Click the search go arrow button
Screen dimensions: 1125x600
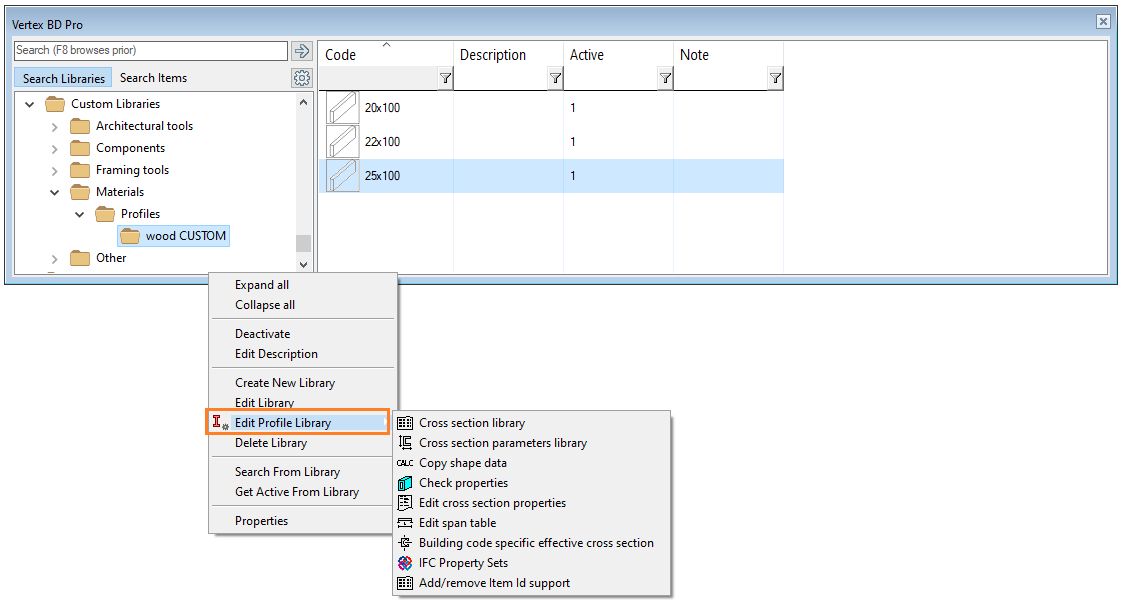[x=301, y=51]
